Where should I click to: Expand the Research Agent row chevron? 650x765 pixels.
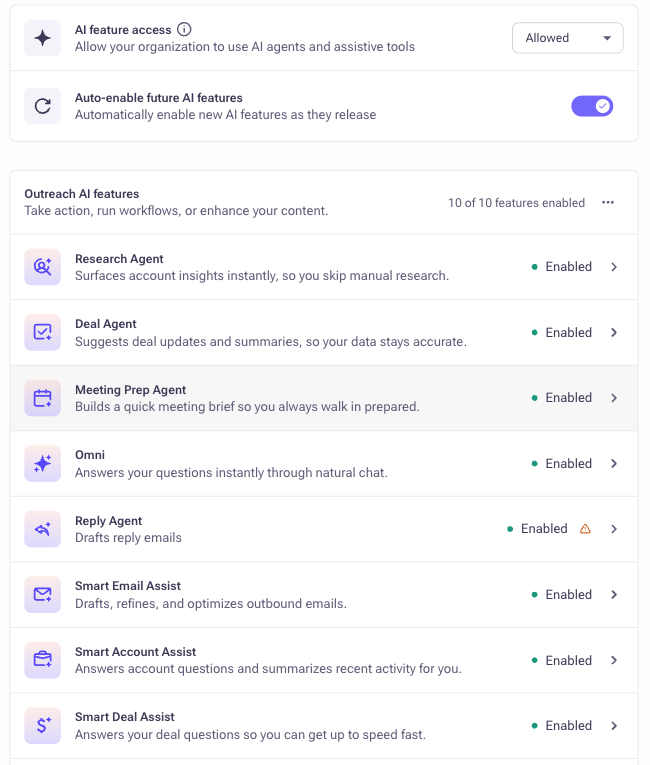614,267
